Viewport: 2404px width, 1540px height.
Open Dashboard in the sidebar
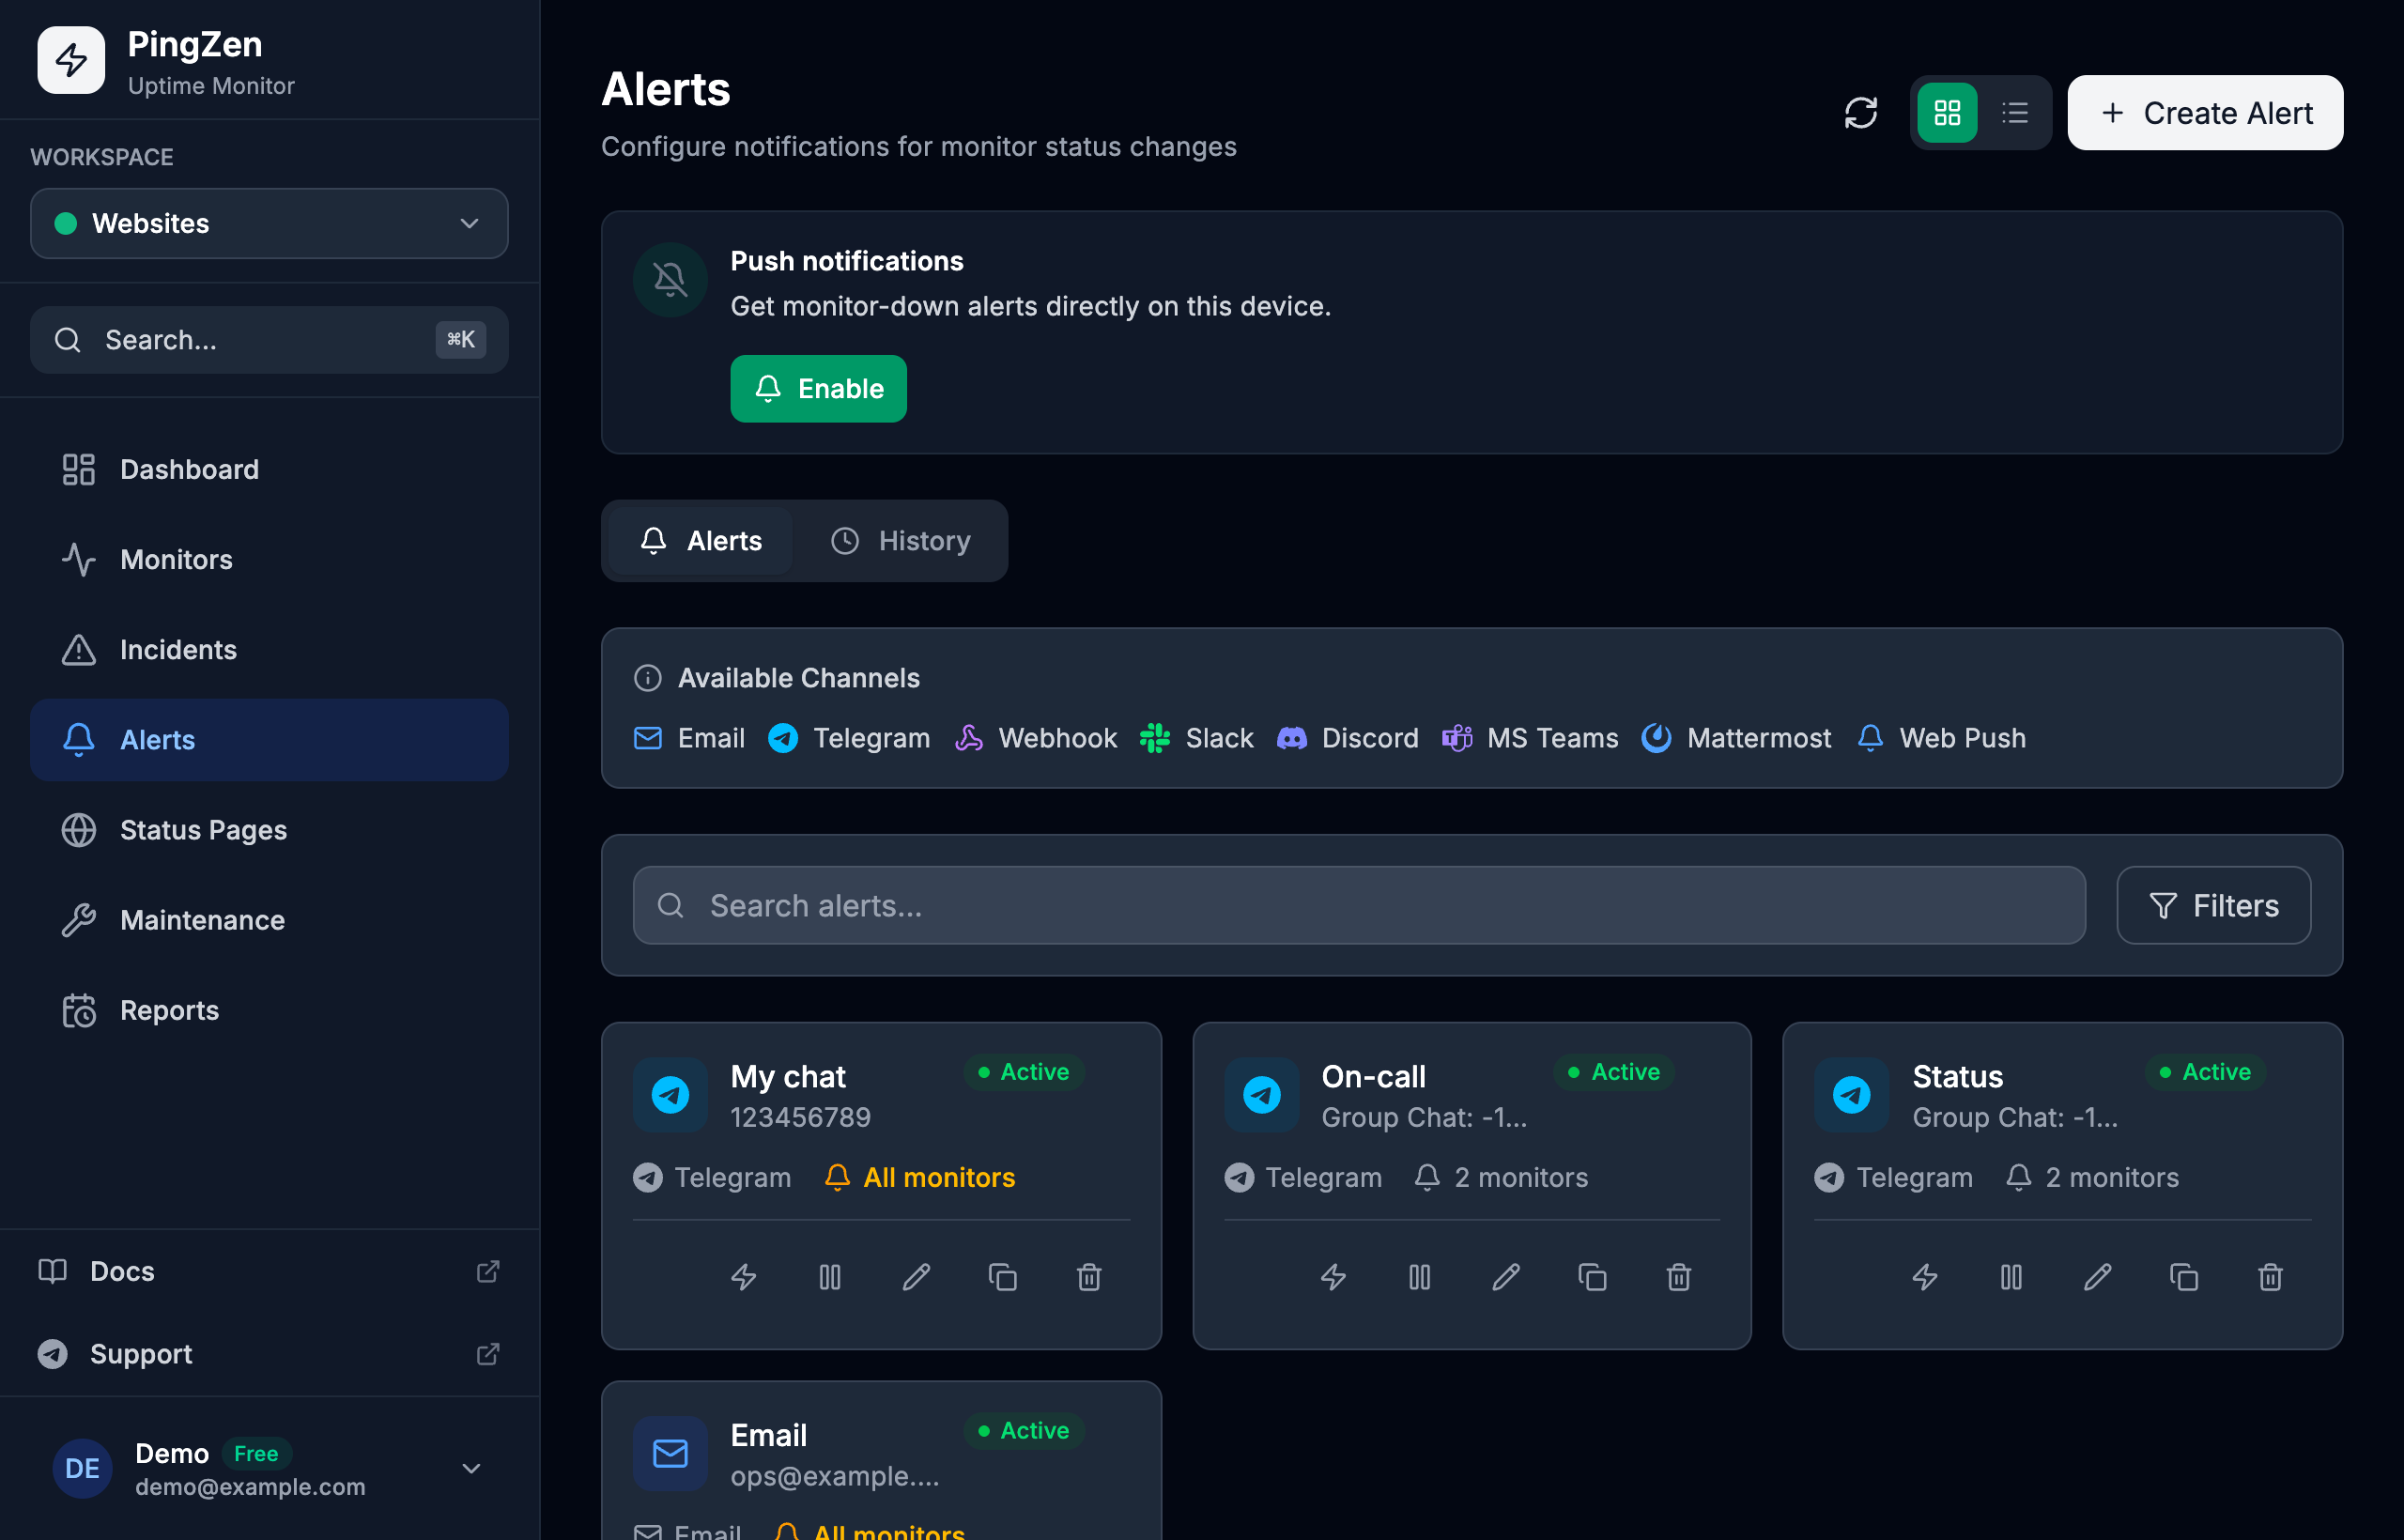[x=269, y=469]
